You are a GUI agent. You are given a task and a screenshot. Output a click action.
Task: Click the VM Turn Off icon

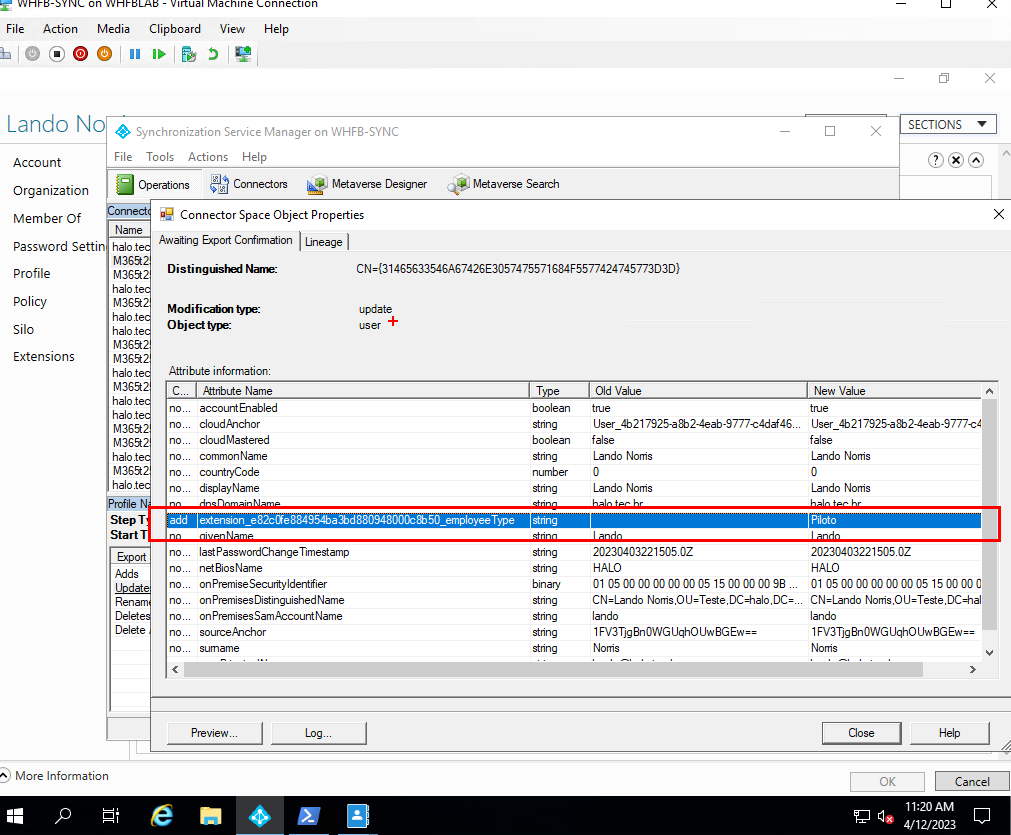point(57,54)
